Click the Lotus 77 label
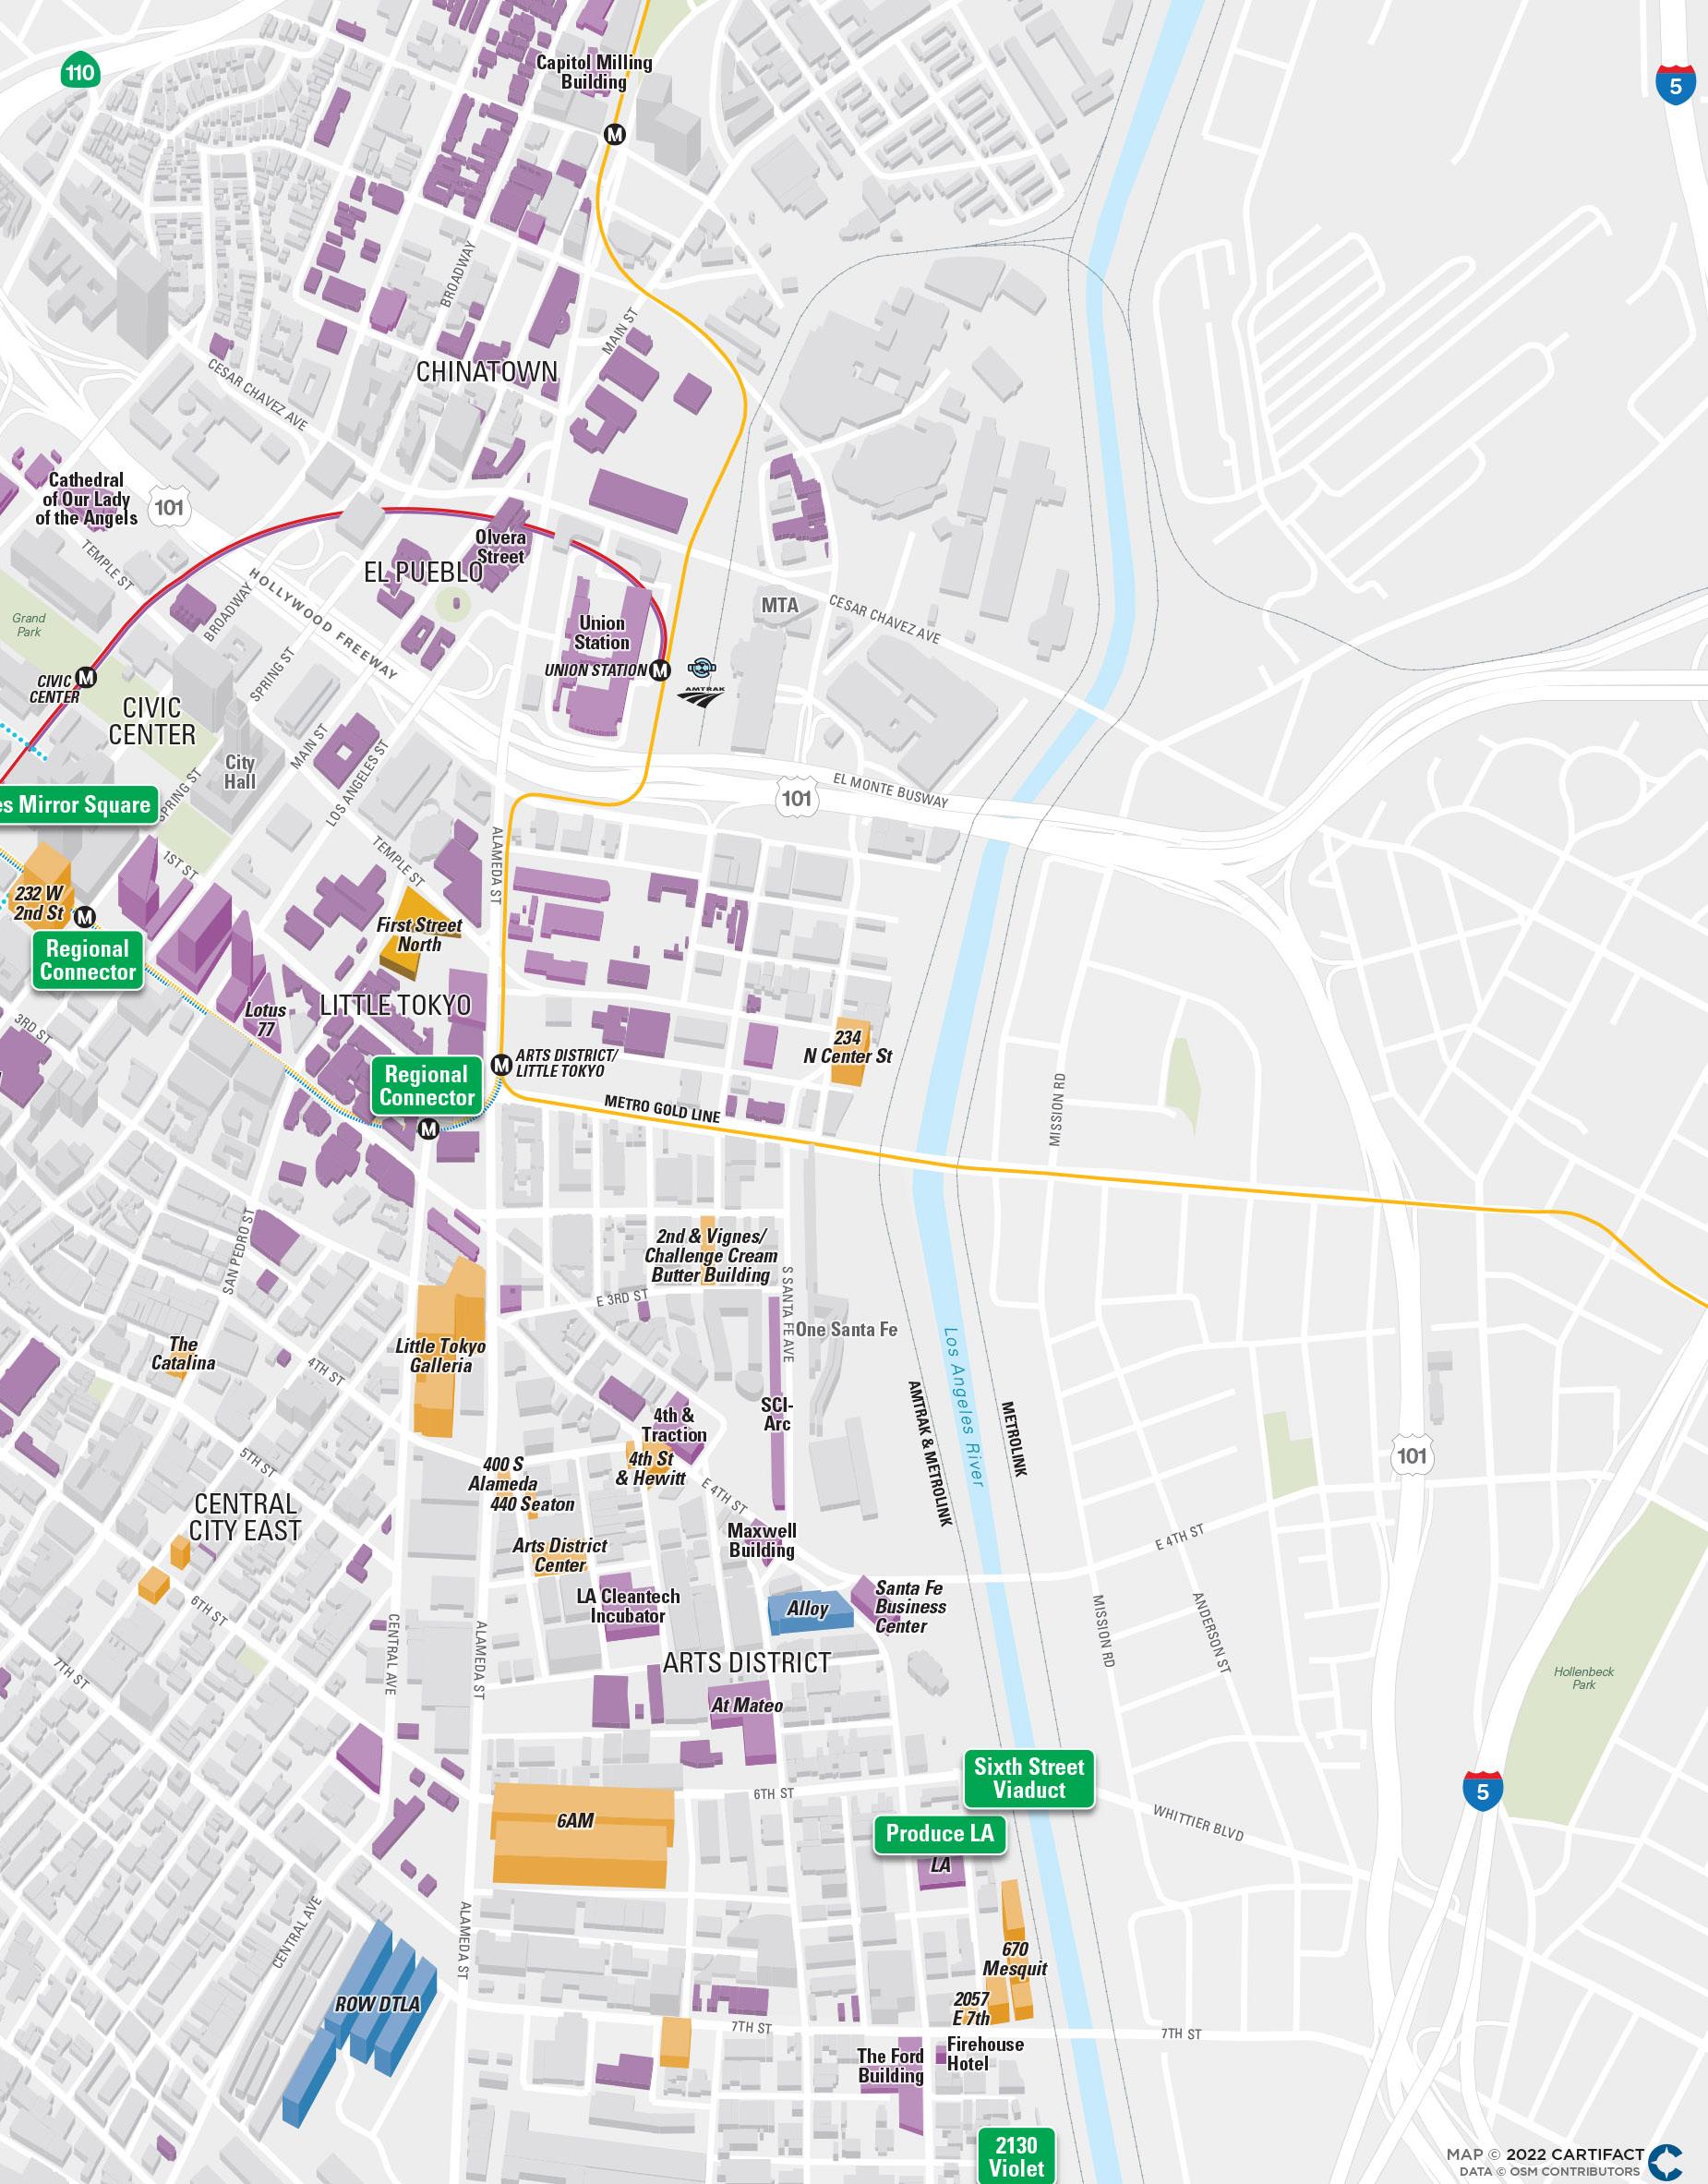Viewport: 1708px width, 2184px height. tap(265, 1019)
